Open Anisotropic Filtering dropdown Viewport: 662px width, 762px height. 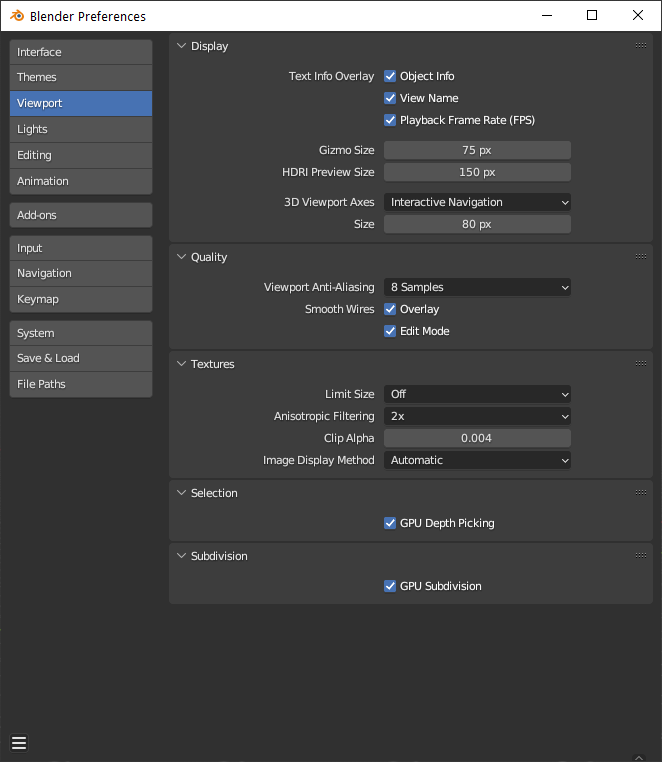point(477,416)
